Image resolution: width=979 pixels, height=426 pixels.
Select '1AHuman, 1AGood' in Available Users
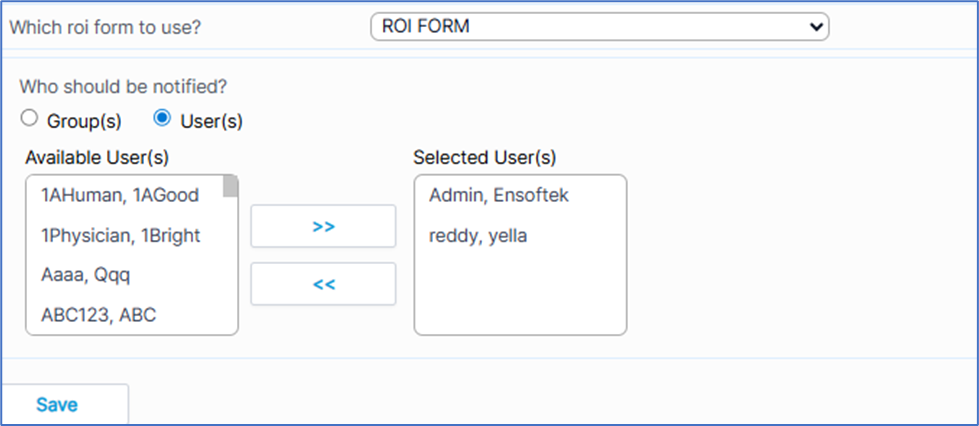coord(120,196)
